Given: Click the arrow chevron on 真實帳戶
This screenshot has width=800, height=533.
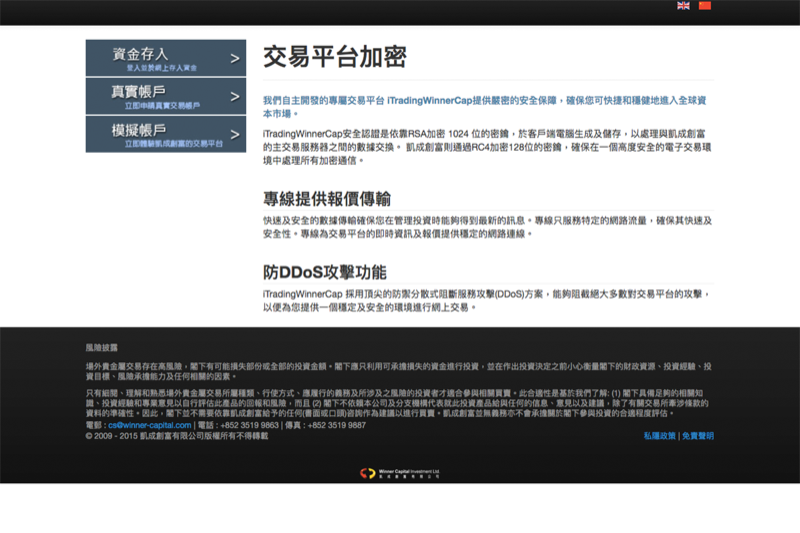Looking at the screenshot, I should (235, 96).
